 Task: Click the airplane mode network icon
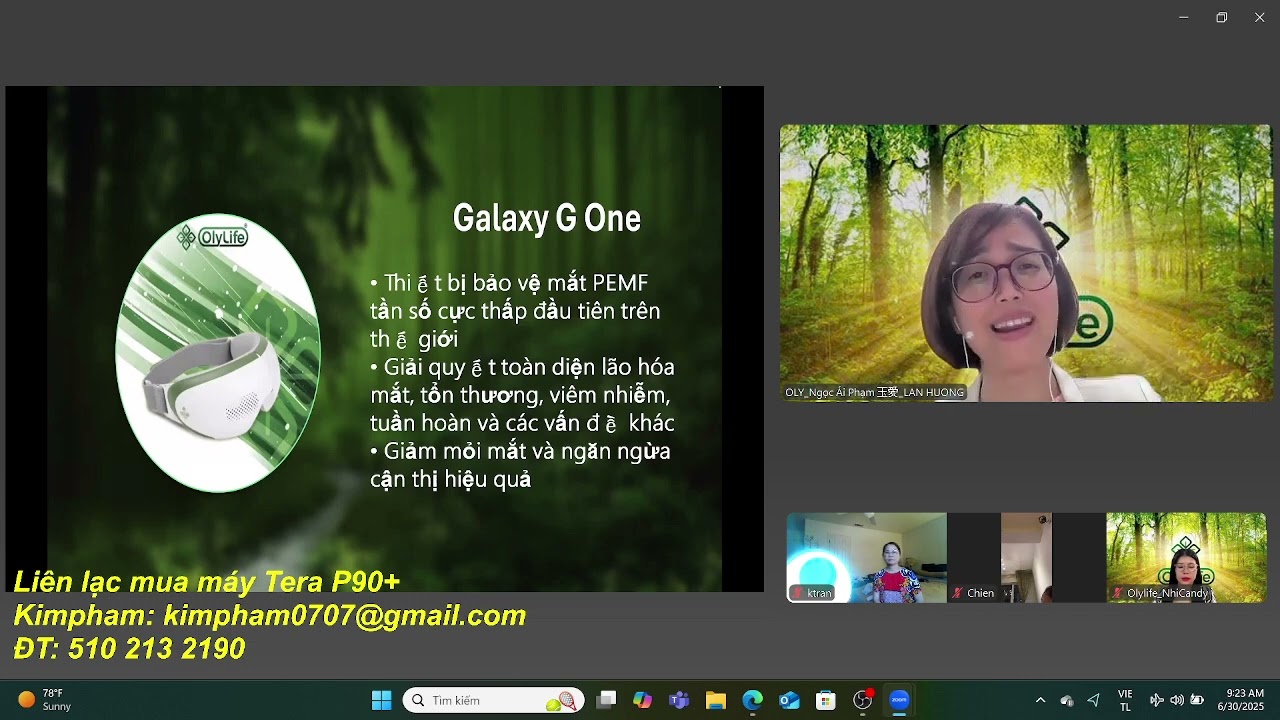pyautogui.click(x=1156, y=700)
